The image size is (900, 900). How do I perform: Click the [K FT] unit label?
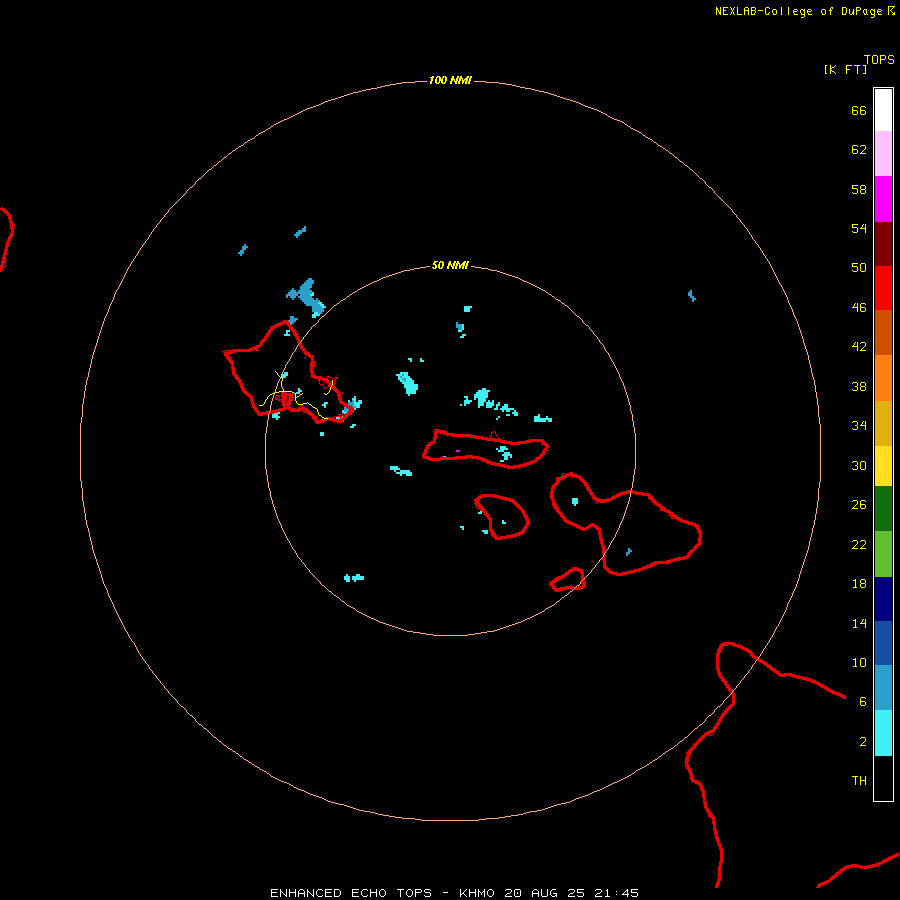pos(845,69)
